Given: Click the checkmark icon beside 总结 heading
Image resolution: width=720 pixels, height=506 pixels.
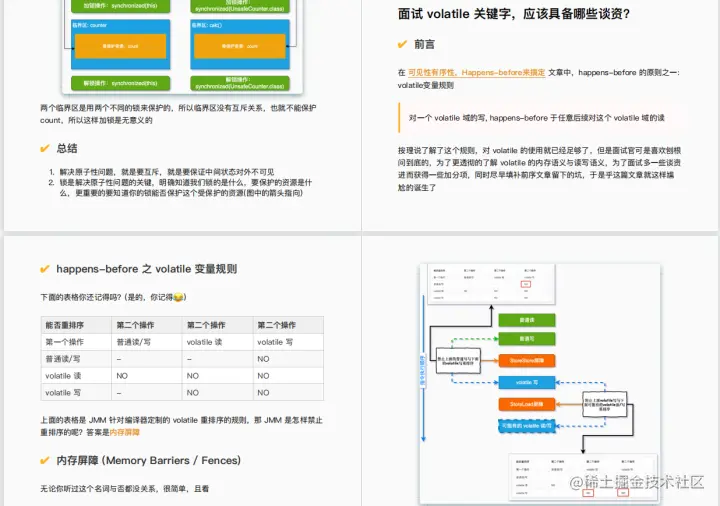Looking at the screenshot, I should (x=45, y=148).
